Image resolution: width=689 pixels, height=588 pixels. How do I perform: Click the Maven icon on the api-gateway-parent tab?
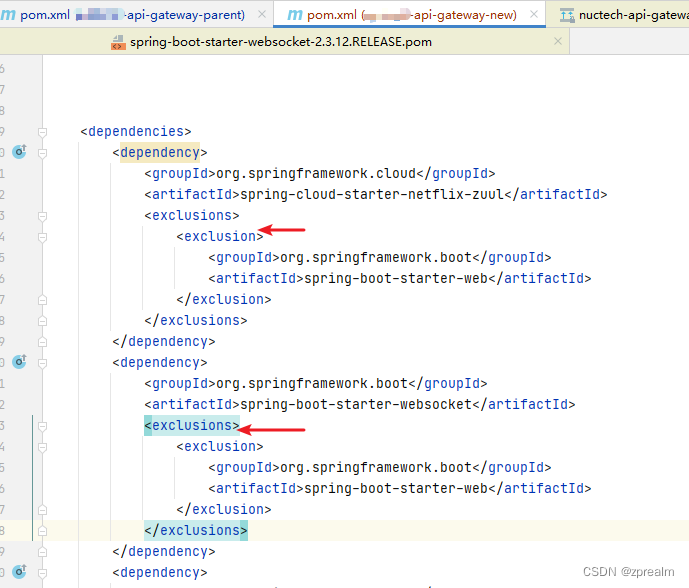coord(8,15)
